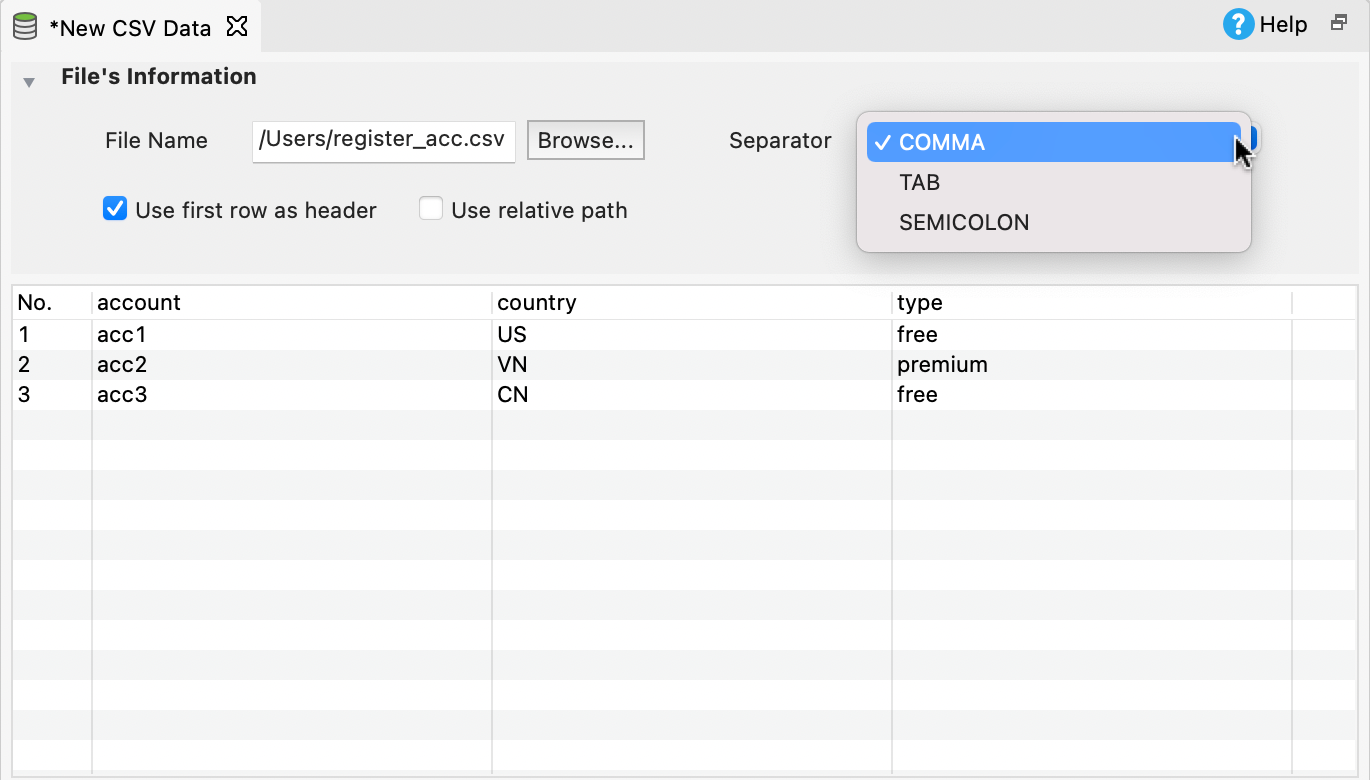Image resolution: width=1370 pixels, height=780 pixels.
Task: Disable the Use first row as header checkbox
Action: 115,209
